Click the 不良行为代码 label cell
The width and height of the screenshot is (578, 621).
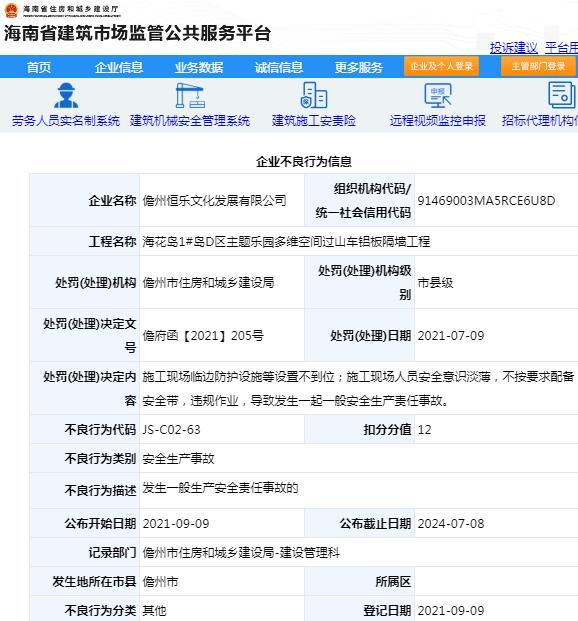85,430
